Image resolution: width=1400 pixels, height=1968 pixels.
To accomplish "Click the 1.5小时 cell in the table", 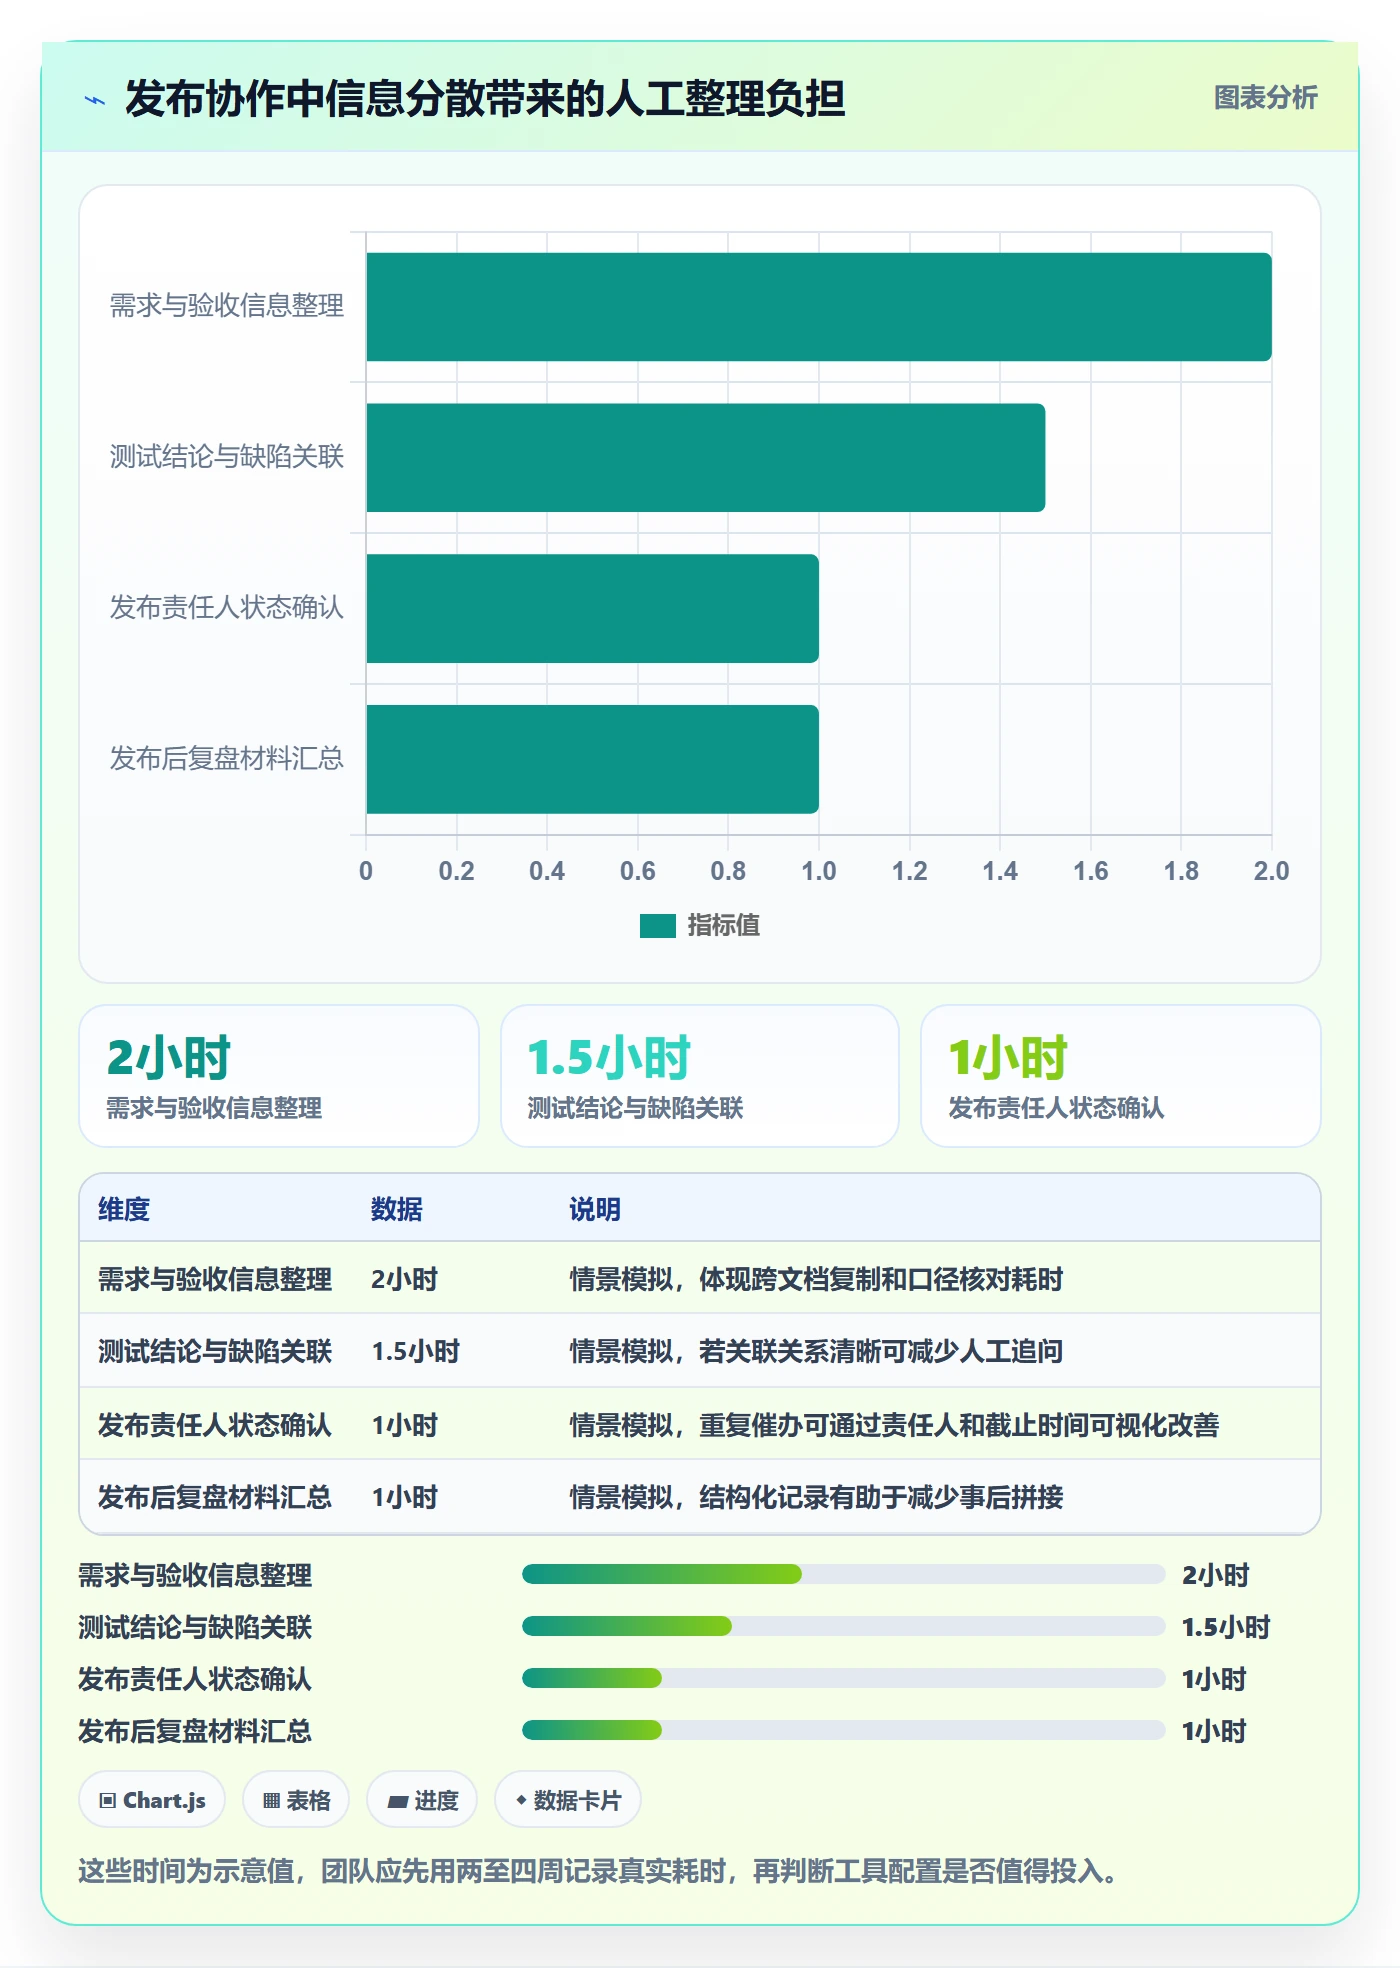I will tap(415, 1352).
